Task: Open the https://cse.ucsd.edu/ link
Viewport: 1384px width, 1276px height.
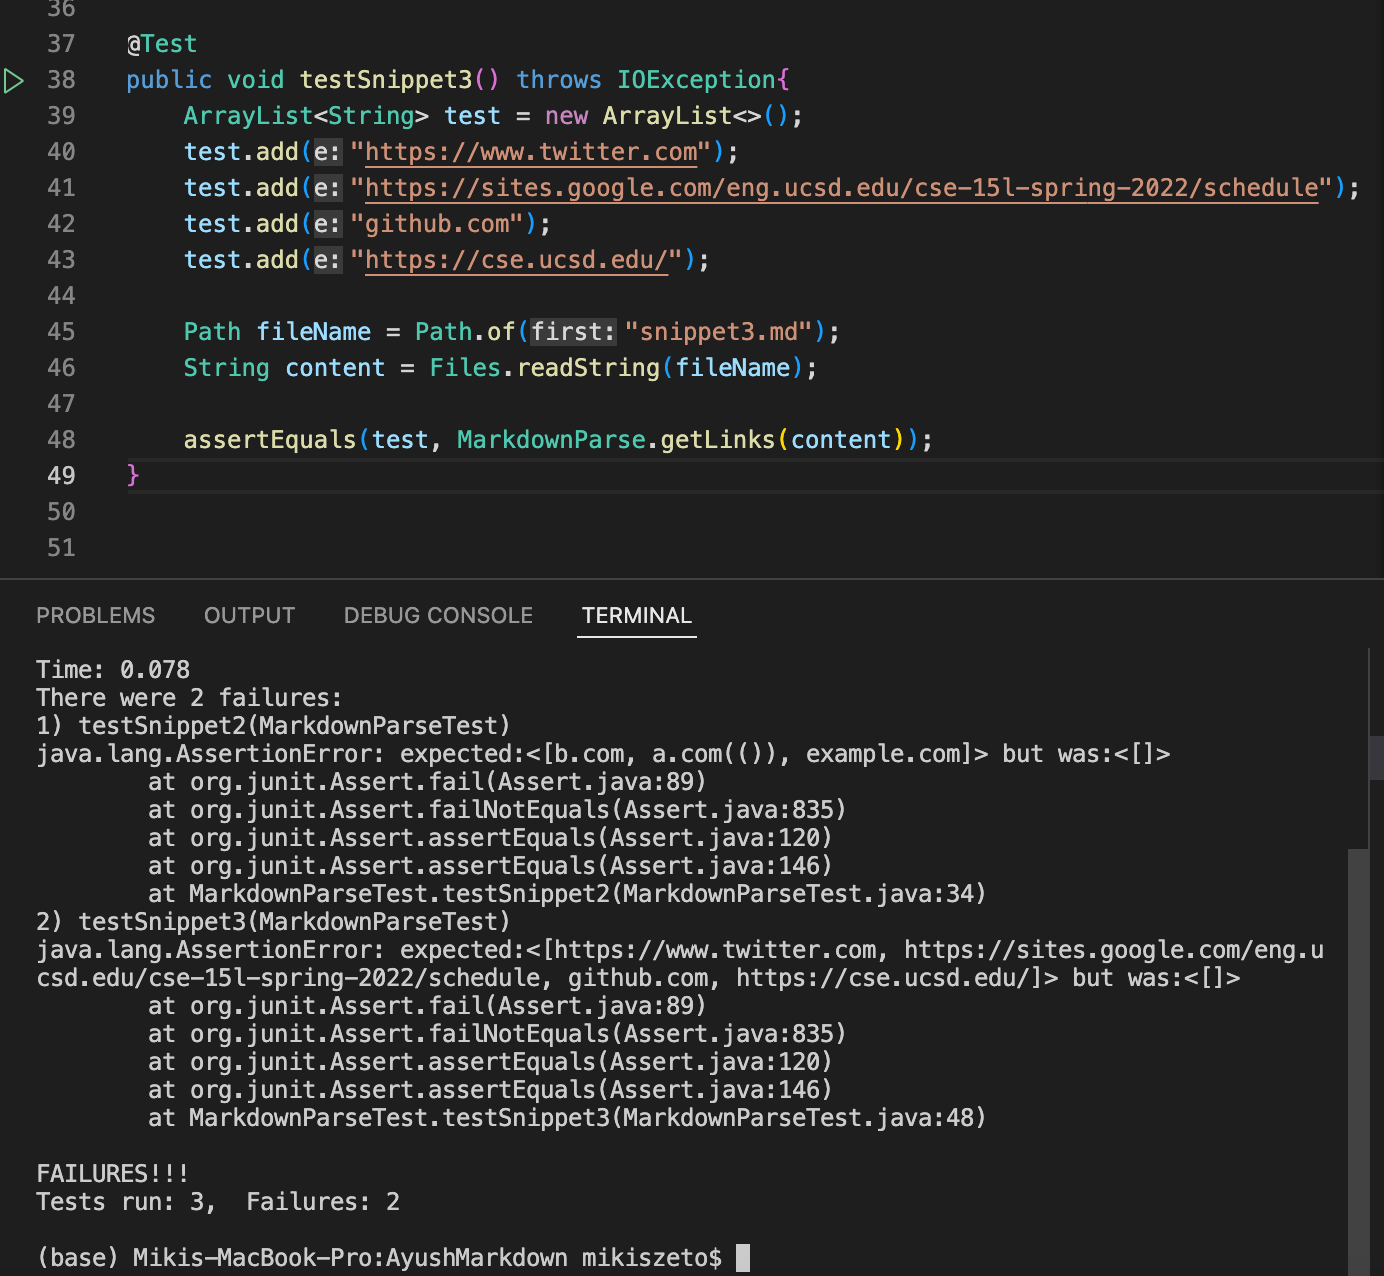Action: click(516, 260)
